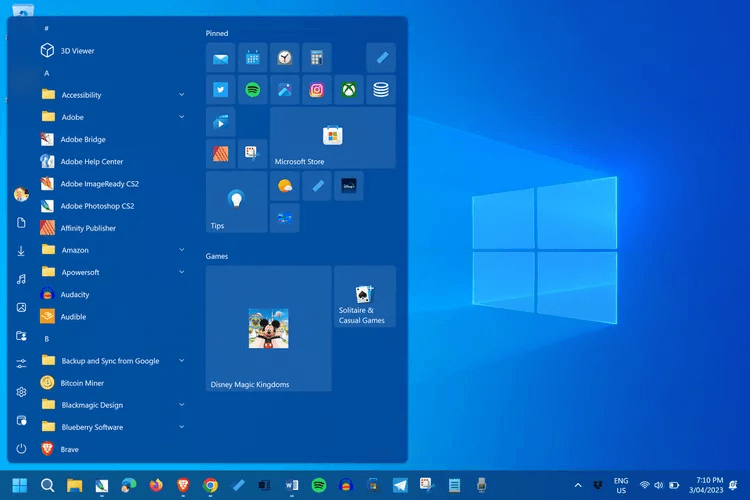Viewport: 750px width, 500px height.
Task: Open Downloads from Start sidebar
Action: tap(21, 251)
